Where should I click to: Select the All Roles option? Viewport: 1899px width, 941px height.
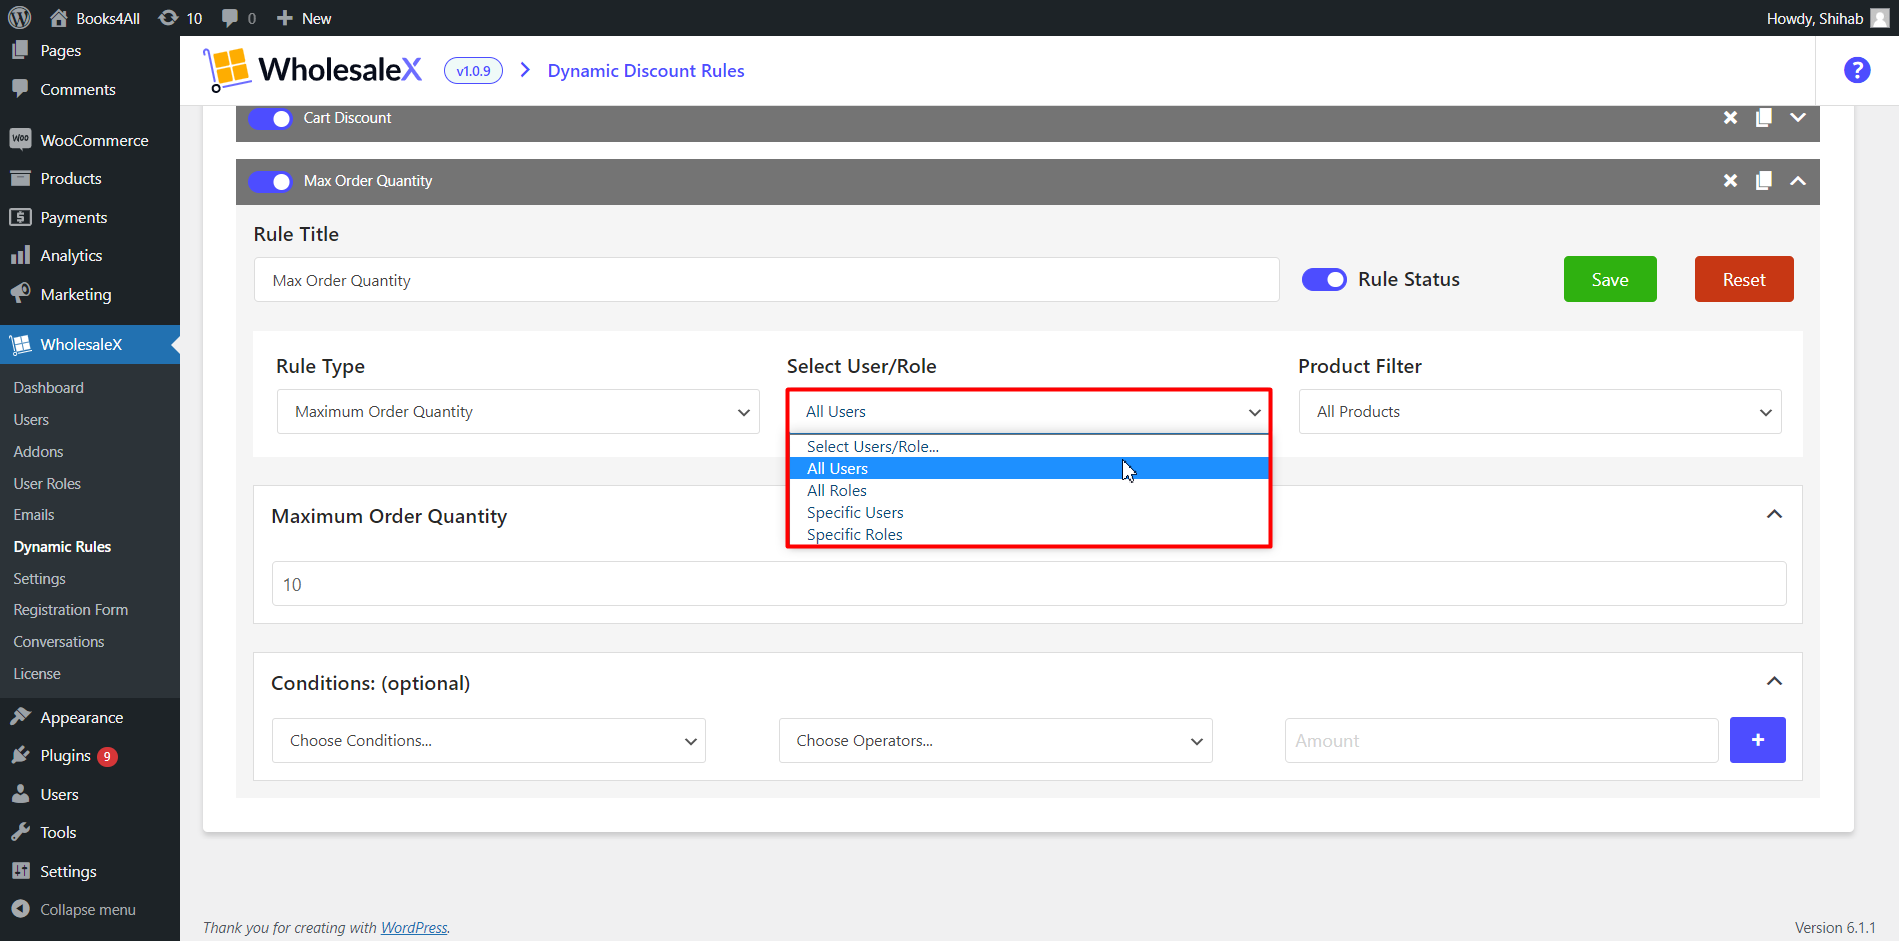pos(1029,490)
